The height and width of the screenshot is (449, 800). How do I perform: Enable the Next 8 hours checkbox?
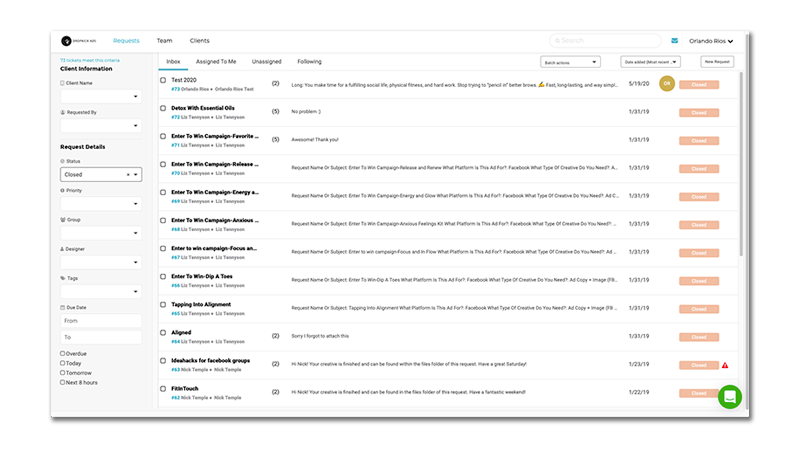tap(63, 382)
